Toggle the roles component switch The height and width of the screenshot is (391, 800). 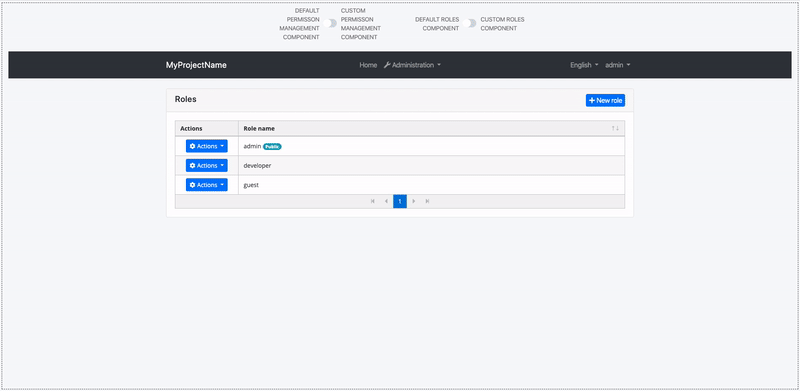click(469, 23)
